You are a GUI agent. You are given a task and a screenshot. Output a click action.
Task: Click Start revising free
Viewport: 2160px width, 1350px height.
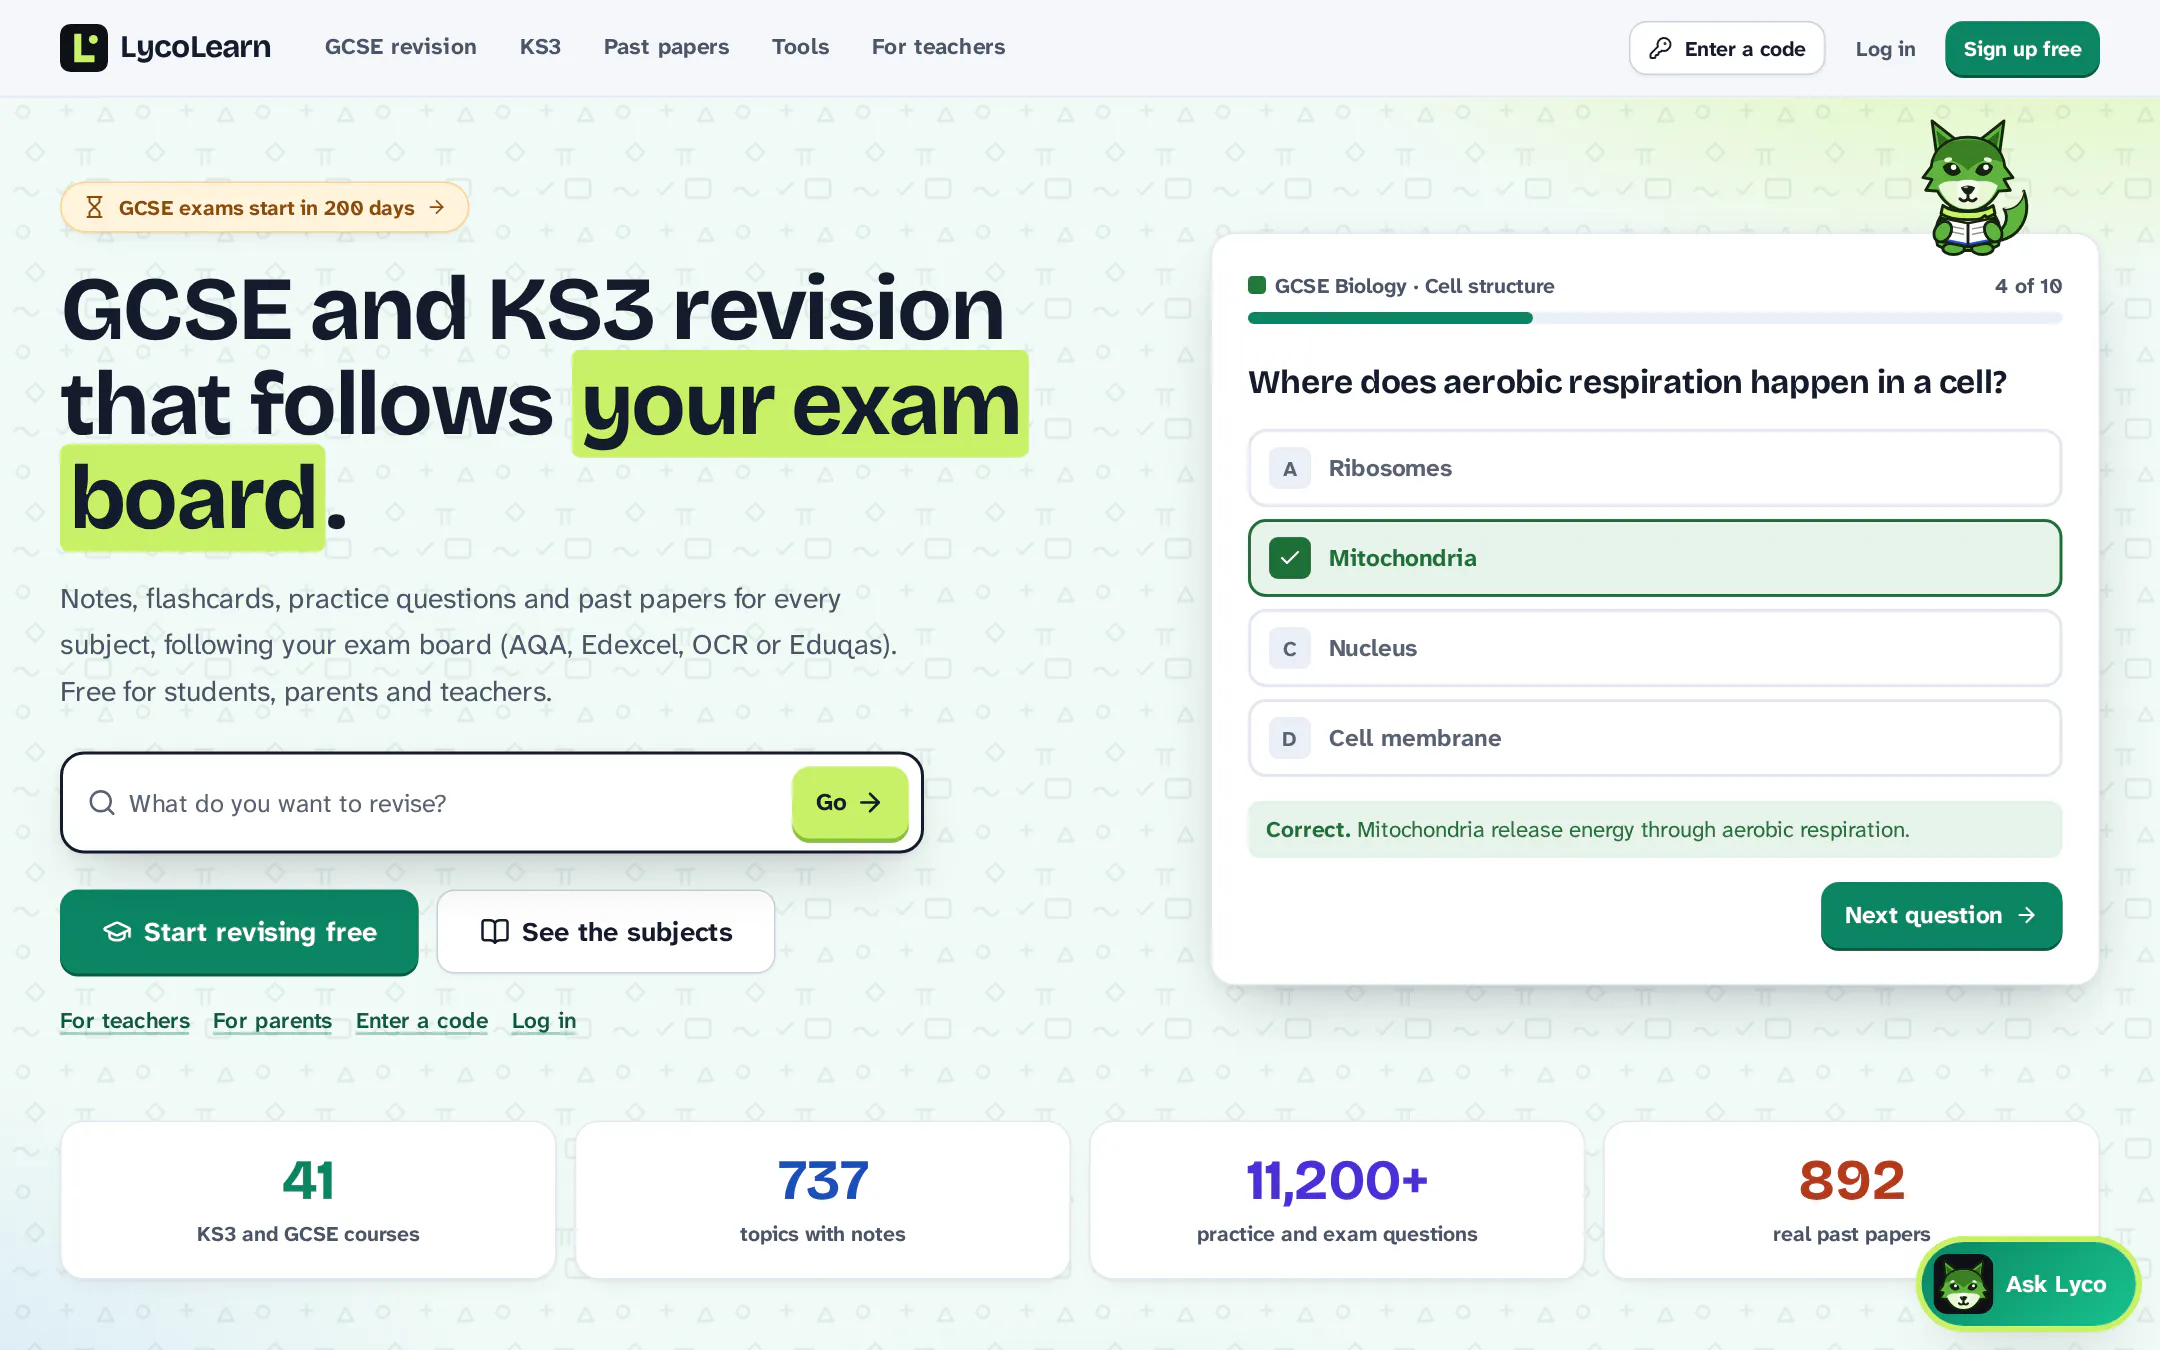pos(239,932)
